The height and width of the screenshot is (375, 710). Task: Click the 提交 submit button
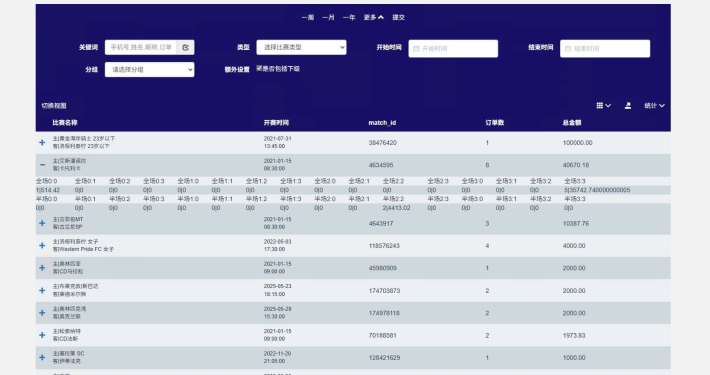398,17
